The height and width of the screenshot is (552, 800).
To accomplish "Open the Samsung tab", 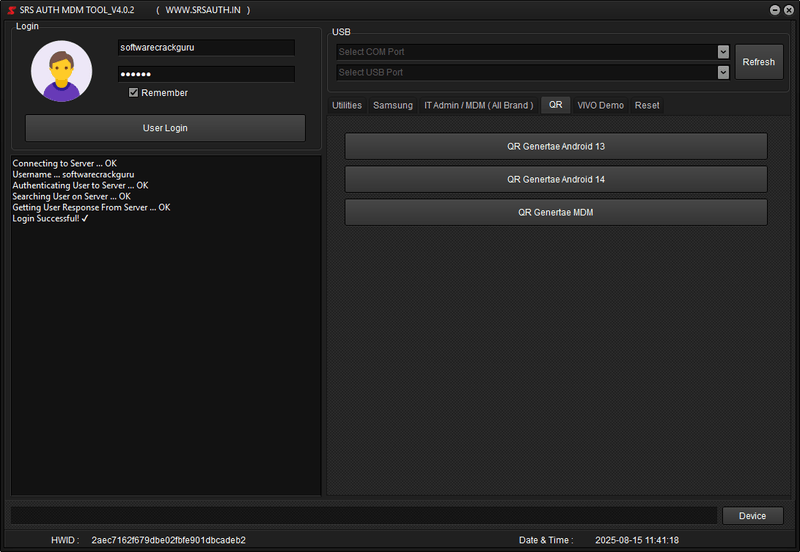I will tap(393, 105).
